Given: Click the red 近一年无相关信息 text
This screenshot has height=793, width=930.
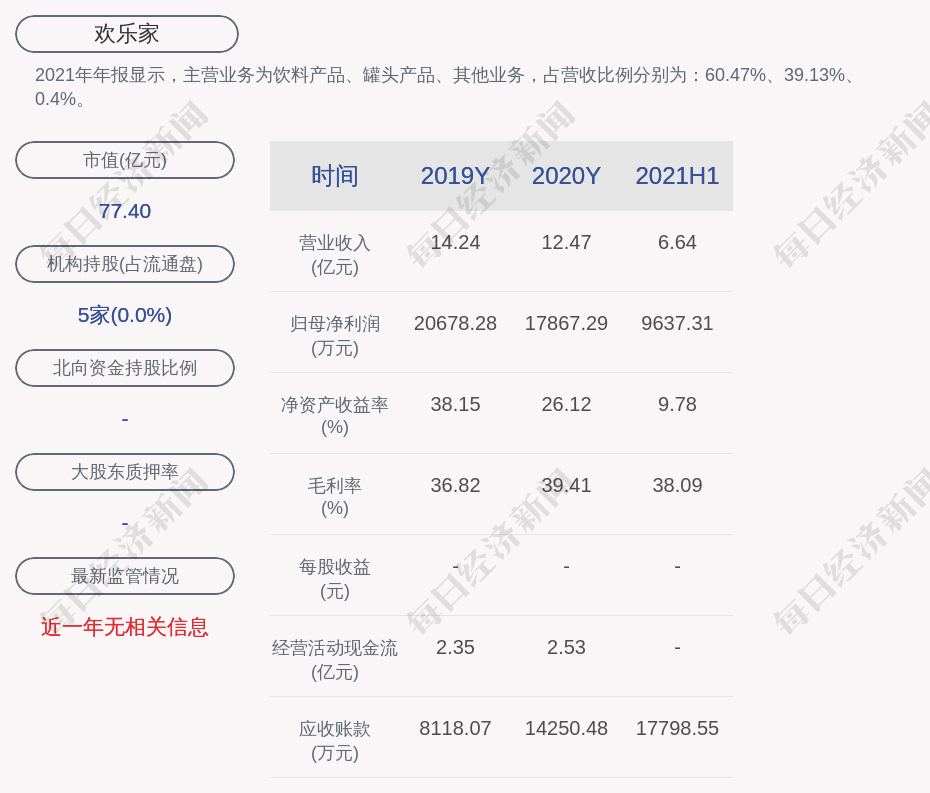Looking at the screenshot, I should (x=125, y=627).
